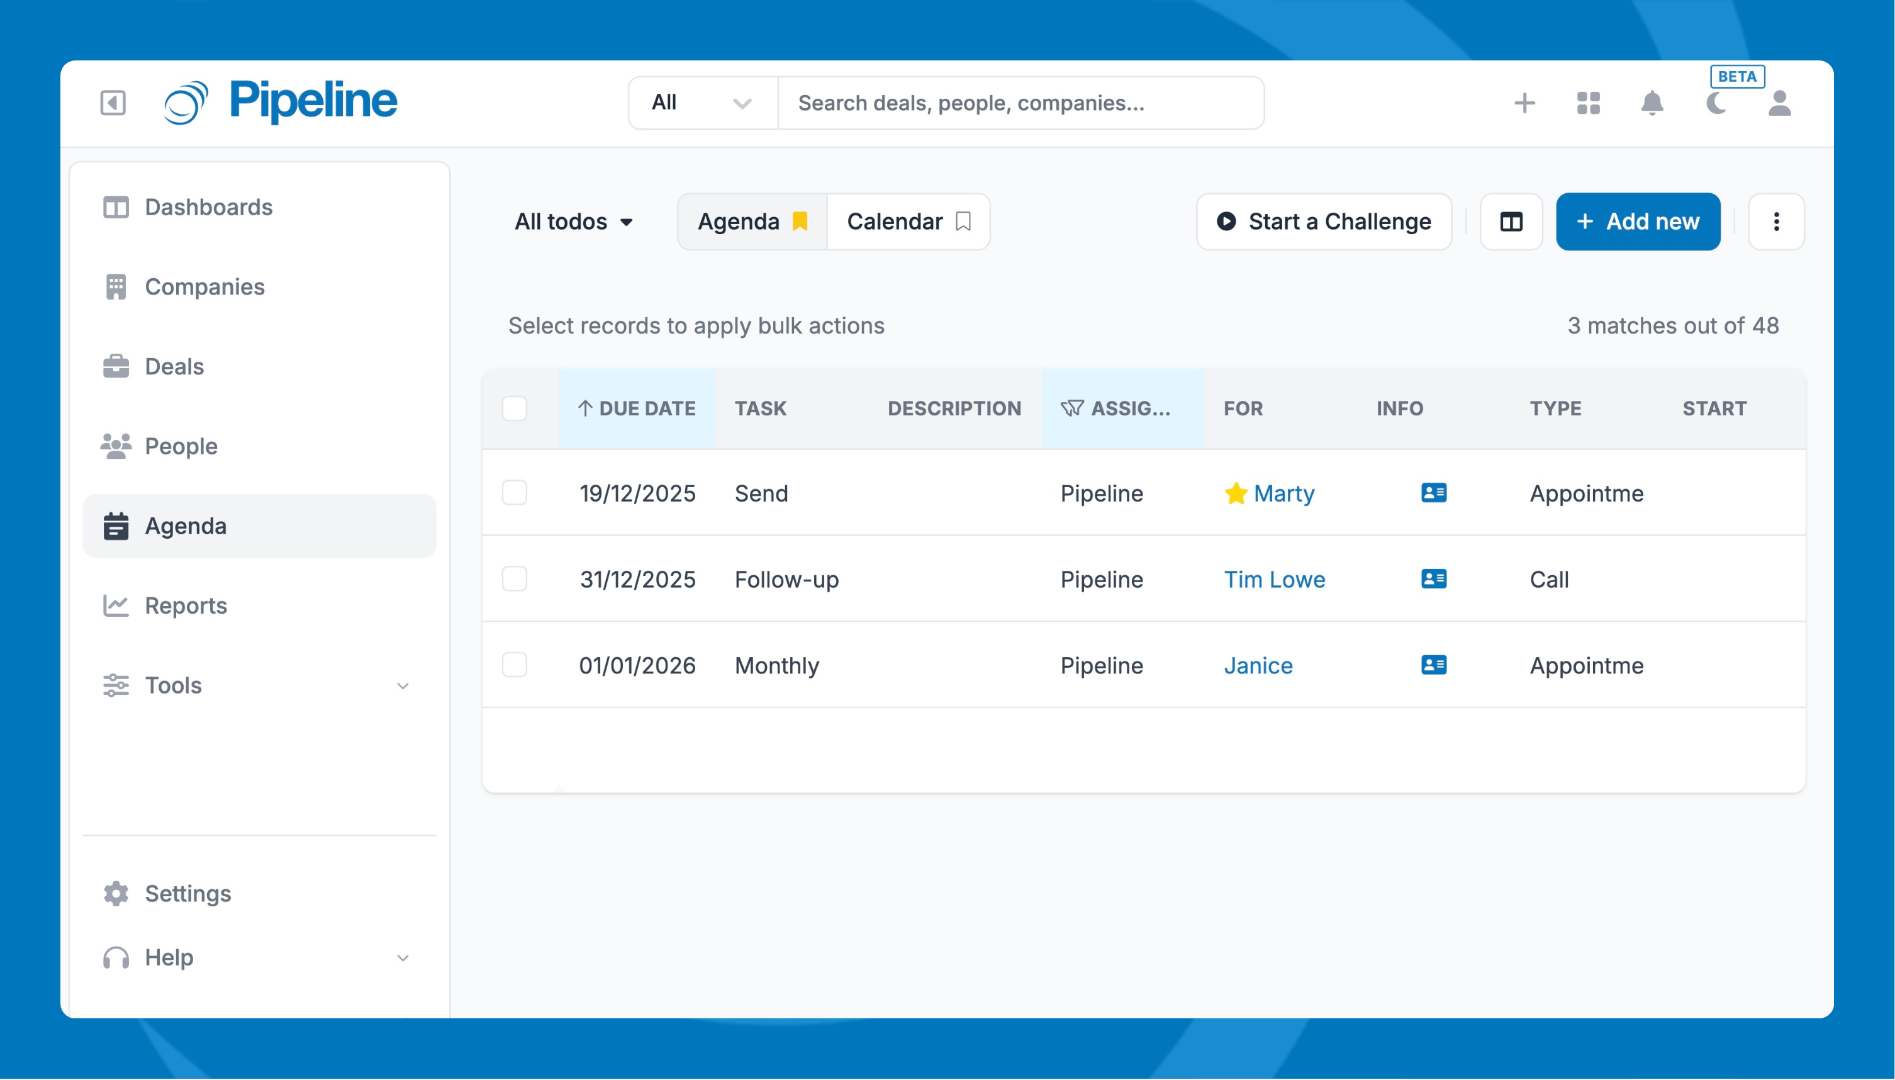Open contact card icon for Tim Lowe
Screen dimensions: 1895x1080
coord(1433,579)
